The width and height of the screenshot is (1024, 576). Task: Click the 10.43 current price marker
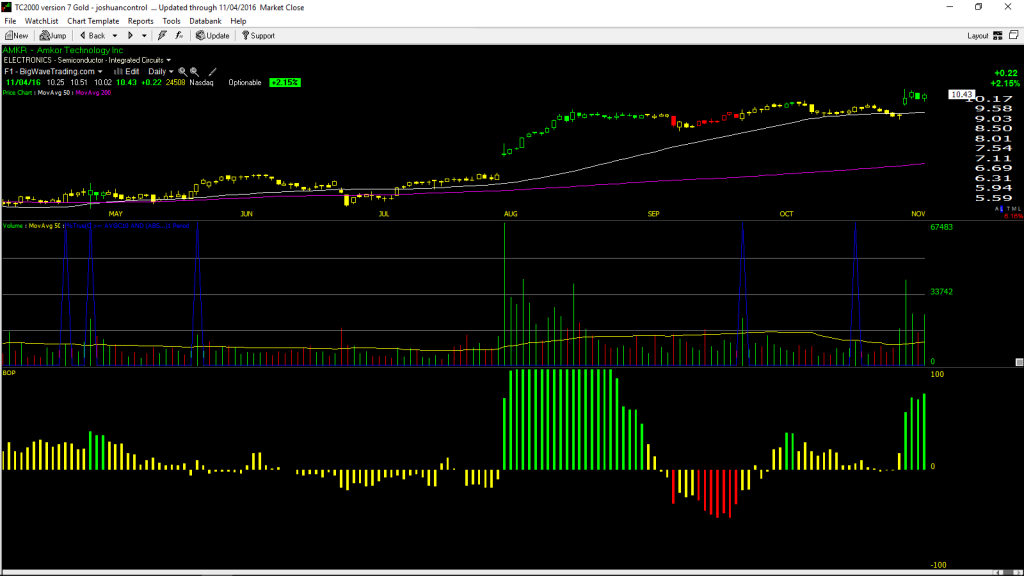tap(961, 95)
